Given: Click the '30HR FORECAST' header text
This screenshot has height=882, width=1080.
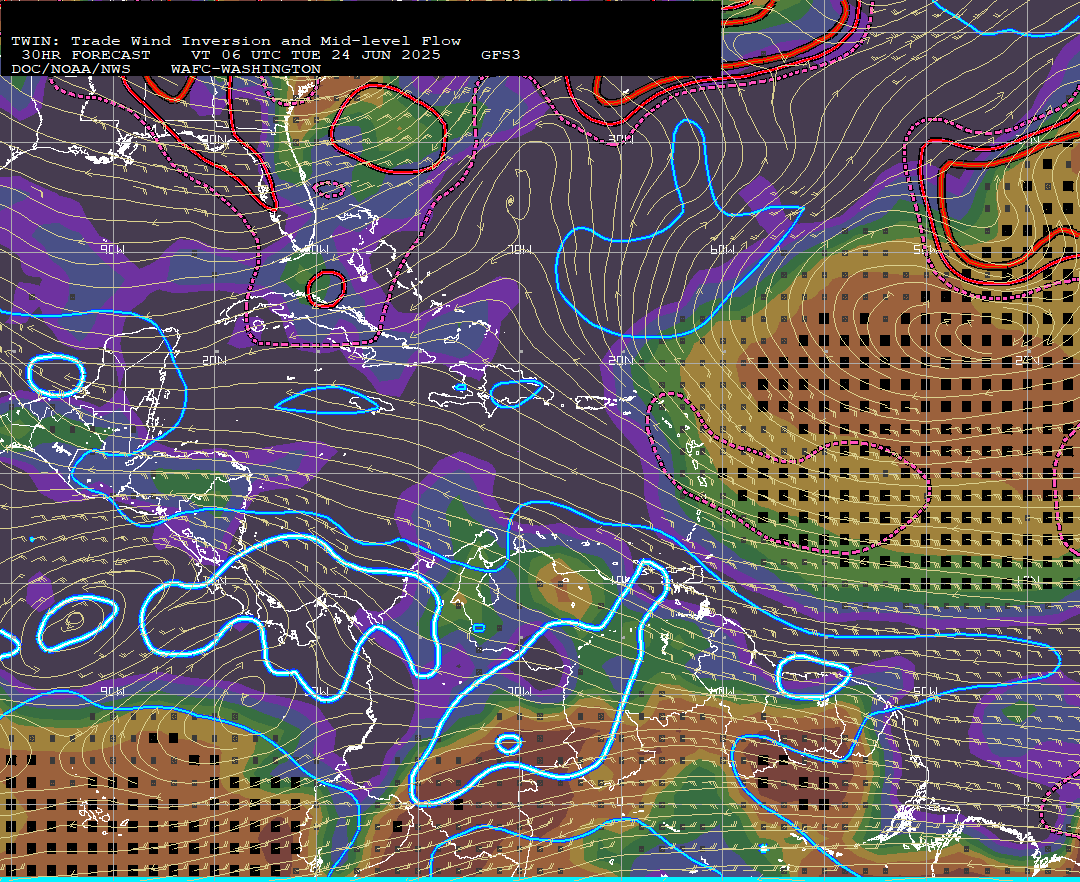Looking at the screenshot, I should click(85, 55).
